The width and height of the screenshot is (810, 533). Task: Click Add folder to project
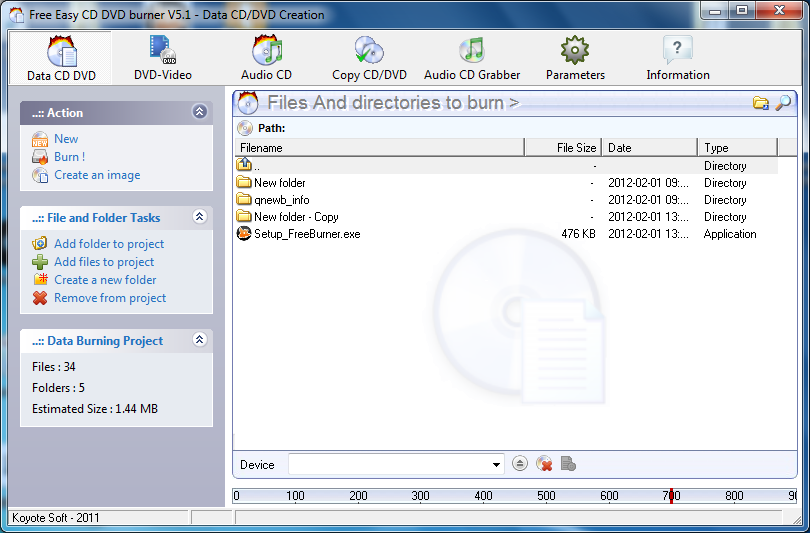click(109, 244)
